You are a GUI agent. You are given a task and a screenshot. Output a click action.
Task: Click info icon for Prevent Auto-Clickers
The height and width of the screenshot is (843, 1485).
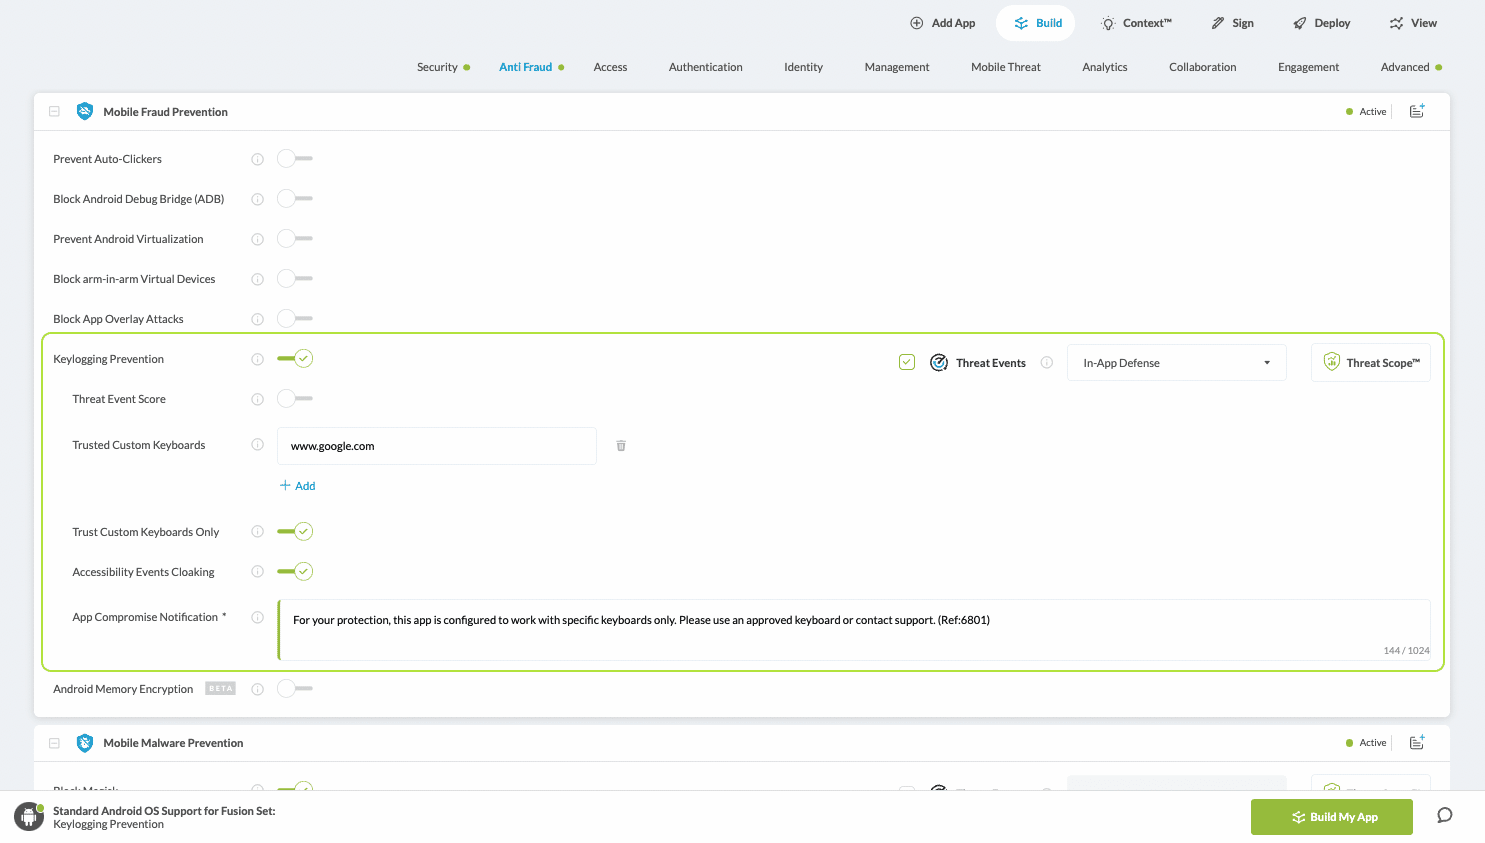[257, 159]
